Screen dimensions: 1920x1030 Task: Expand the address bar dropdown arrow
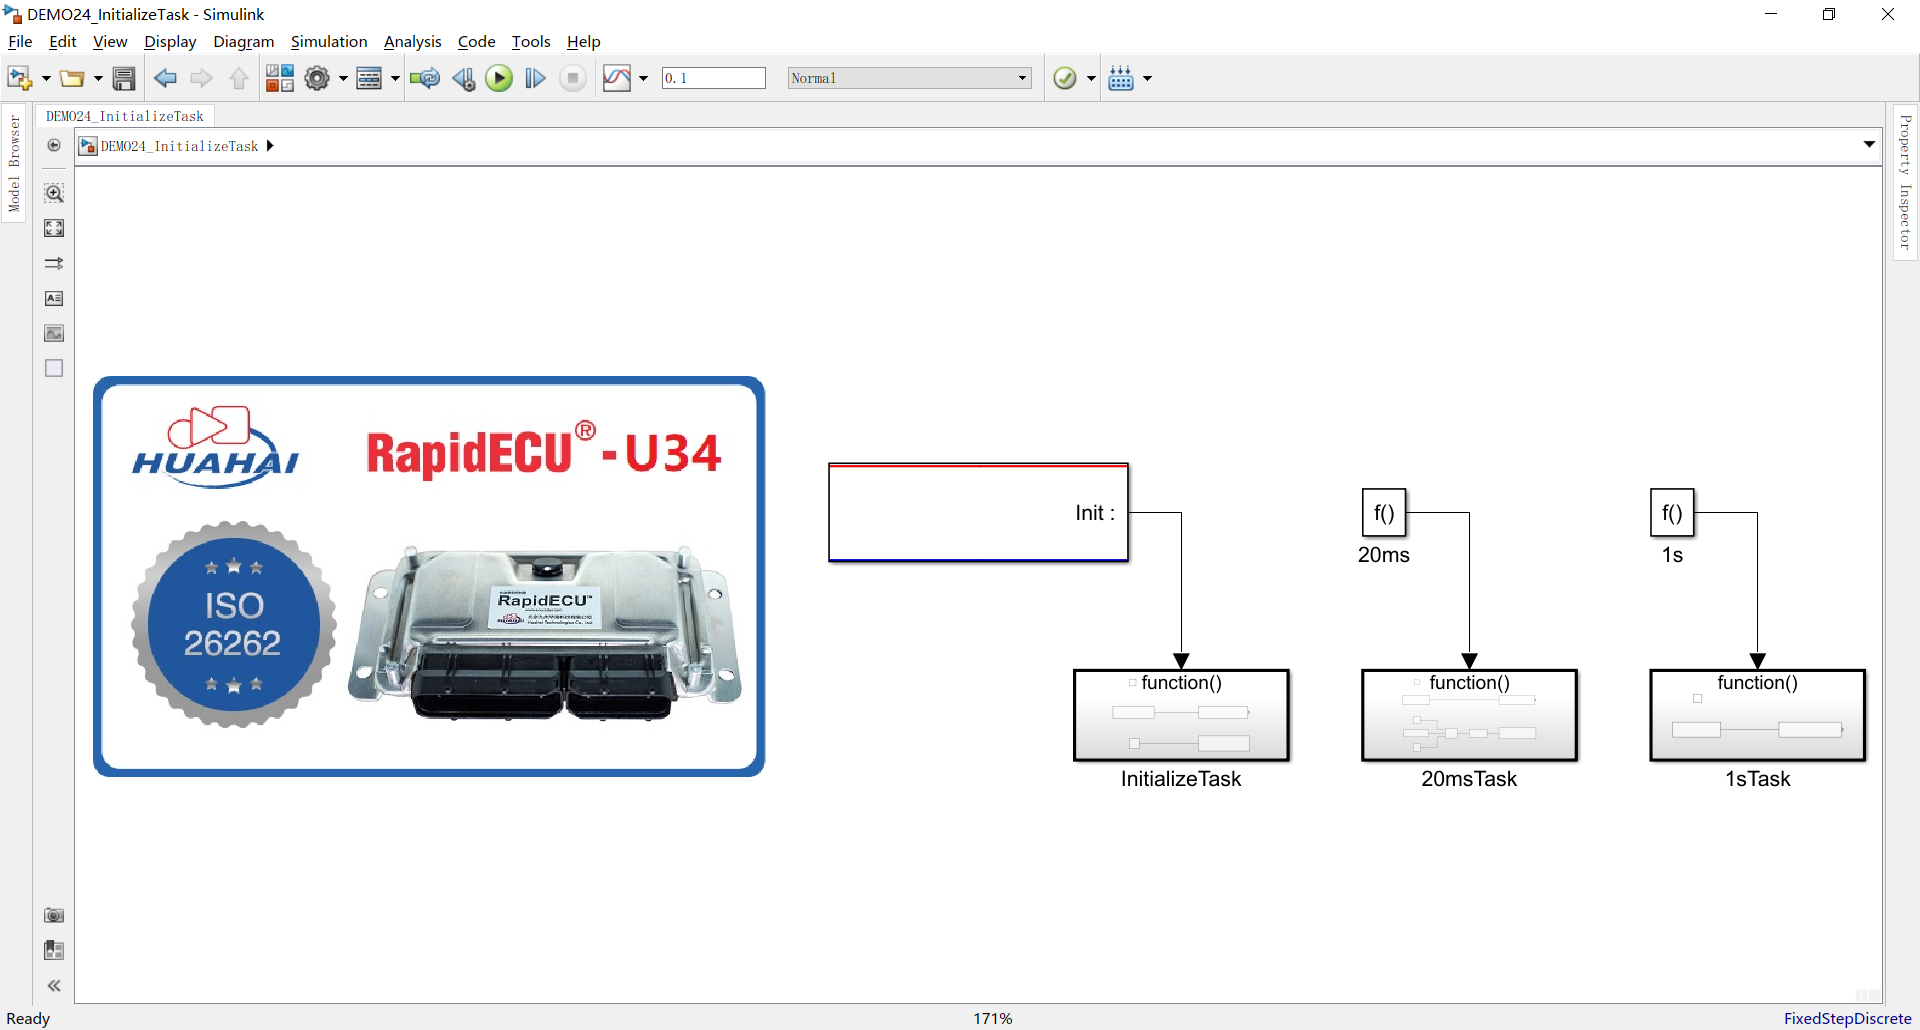[1869, 145]
